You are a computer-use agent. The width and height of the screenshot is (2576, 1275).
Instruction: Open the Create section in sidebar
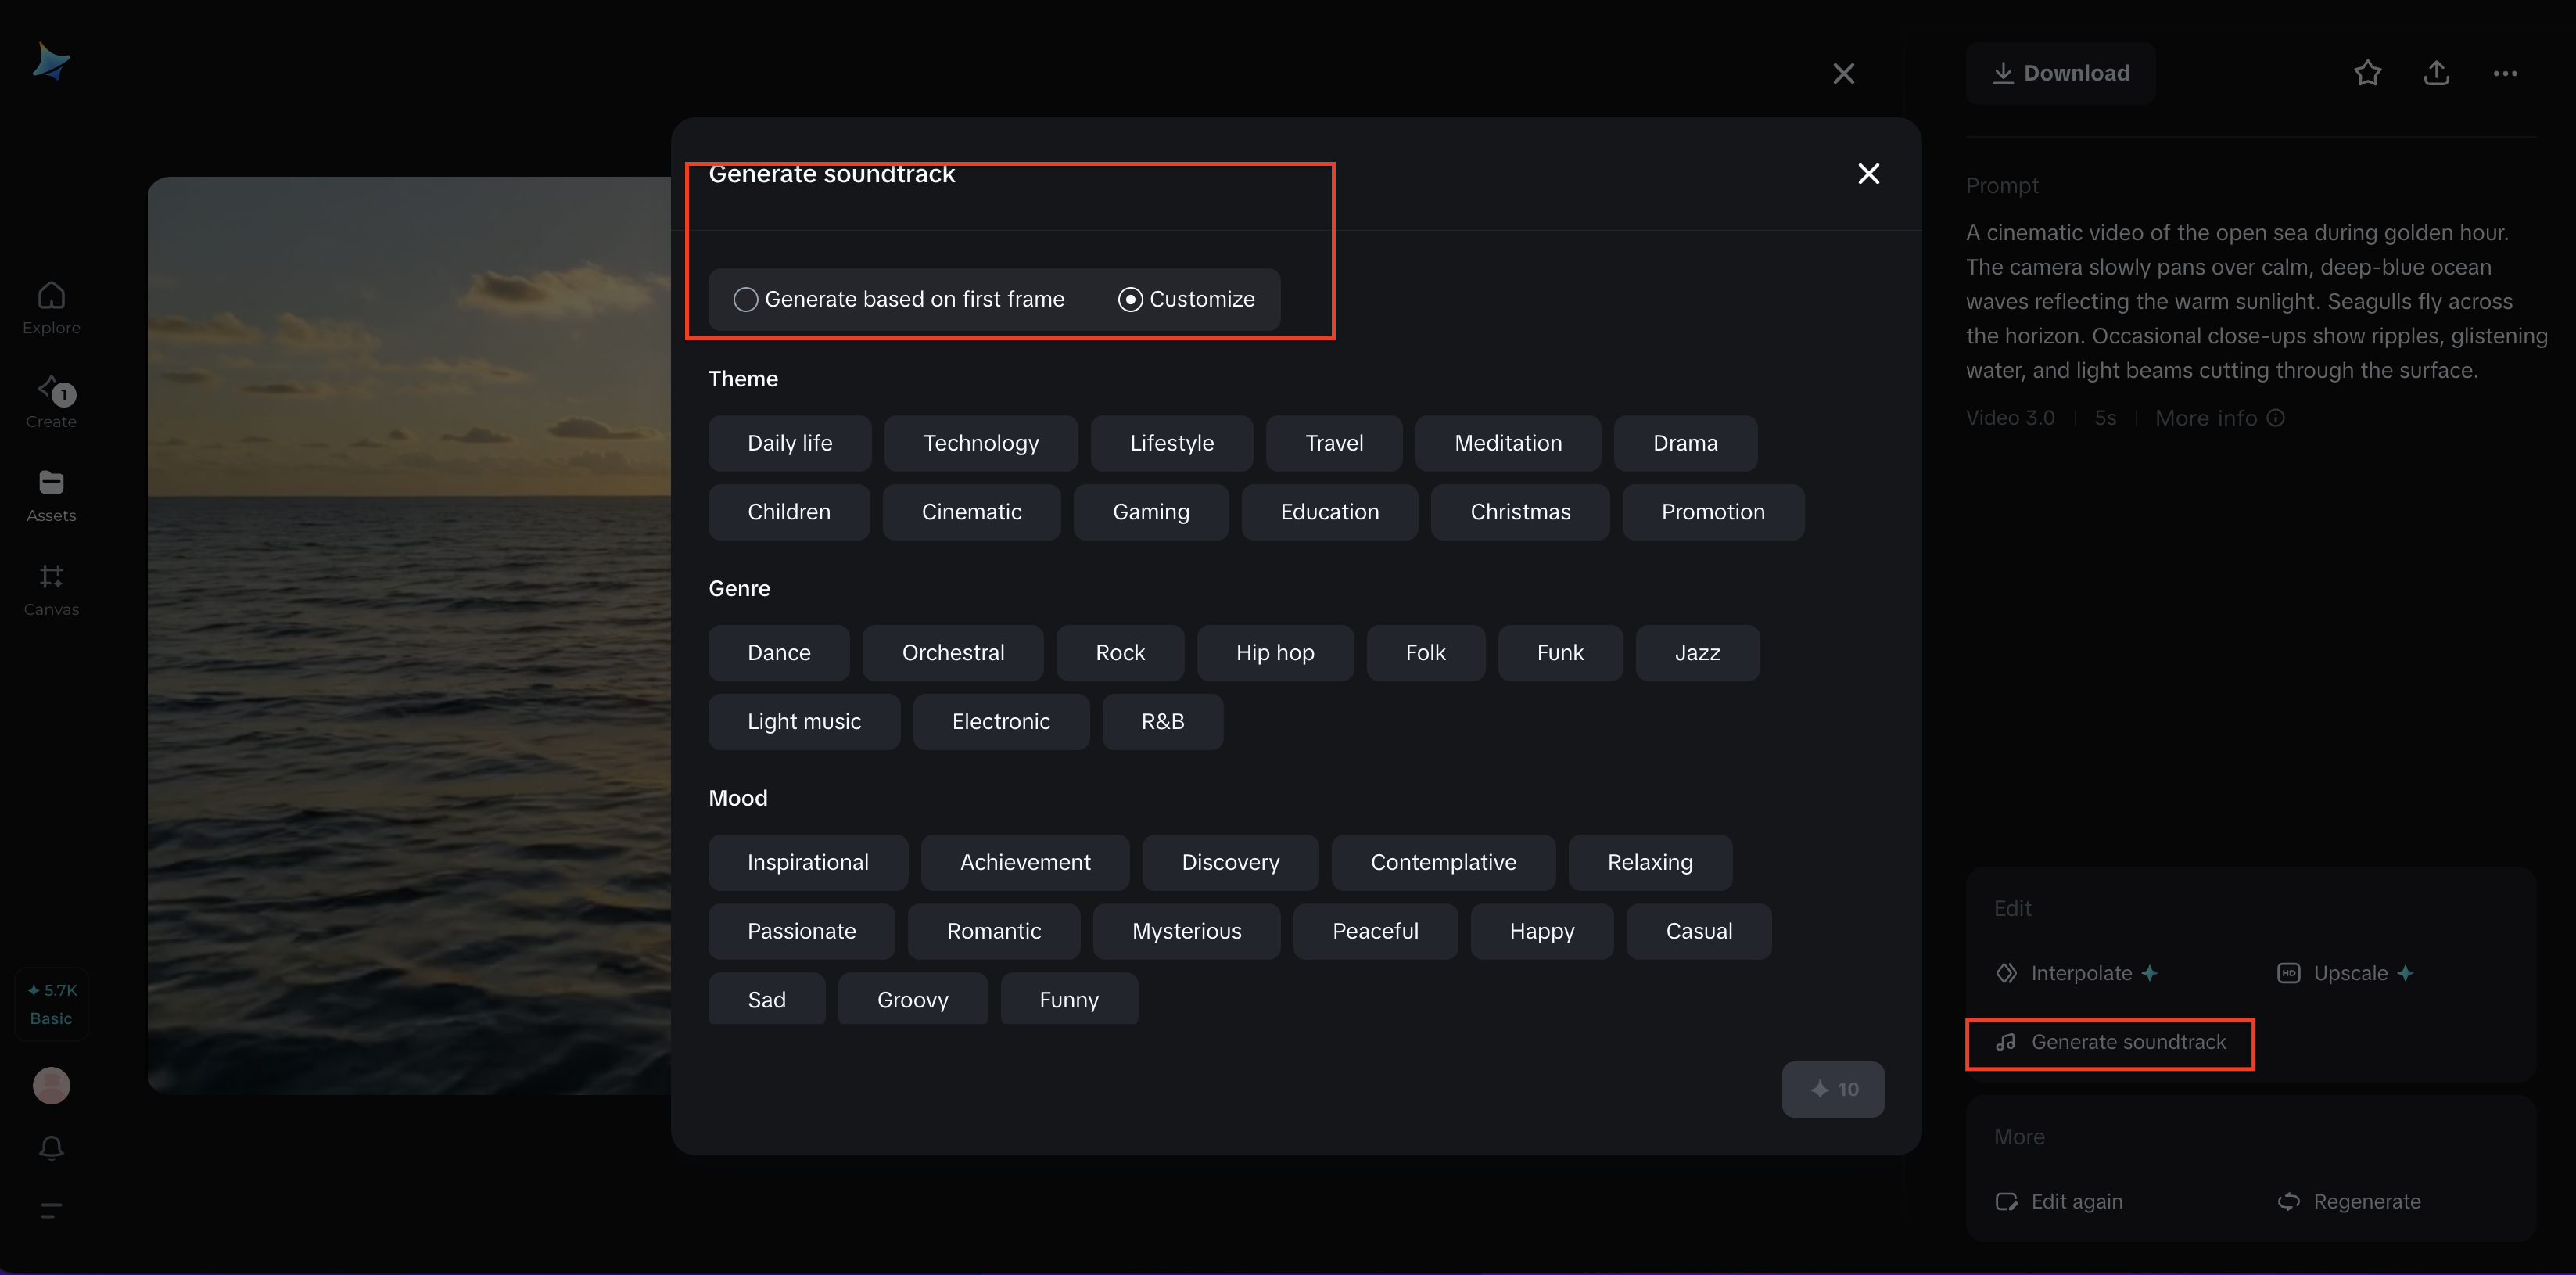click(51, 391)
